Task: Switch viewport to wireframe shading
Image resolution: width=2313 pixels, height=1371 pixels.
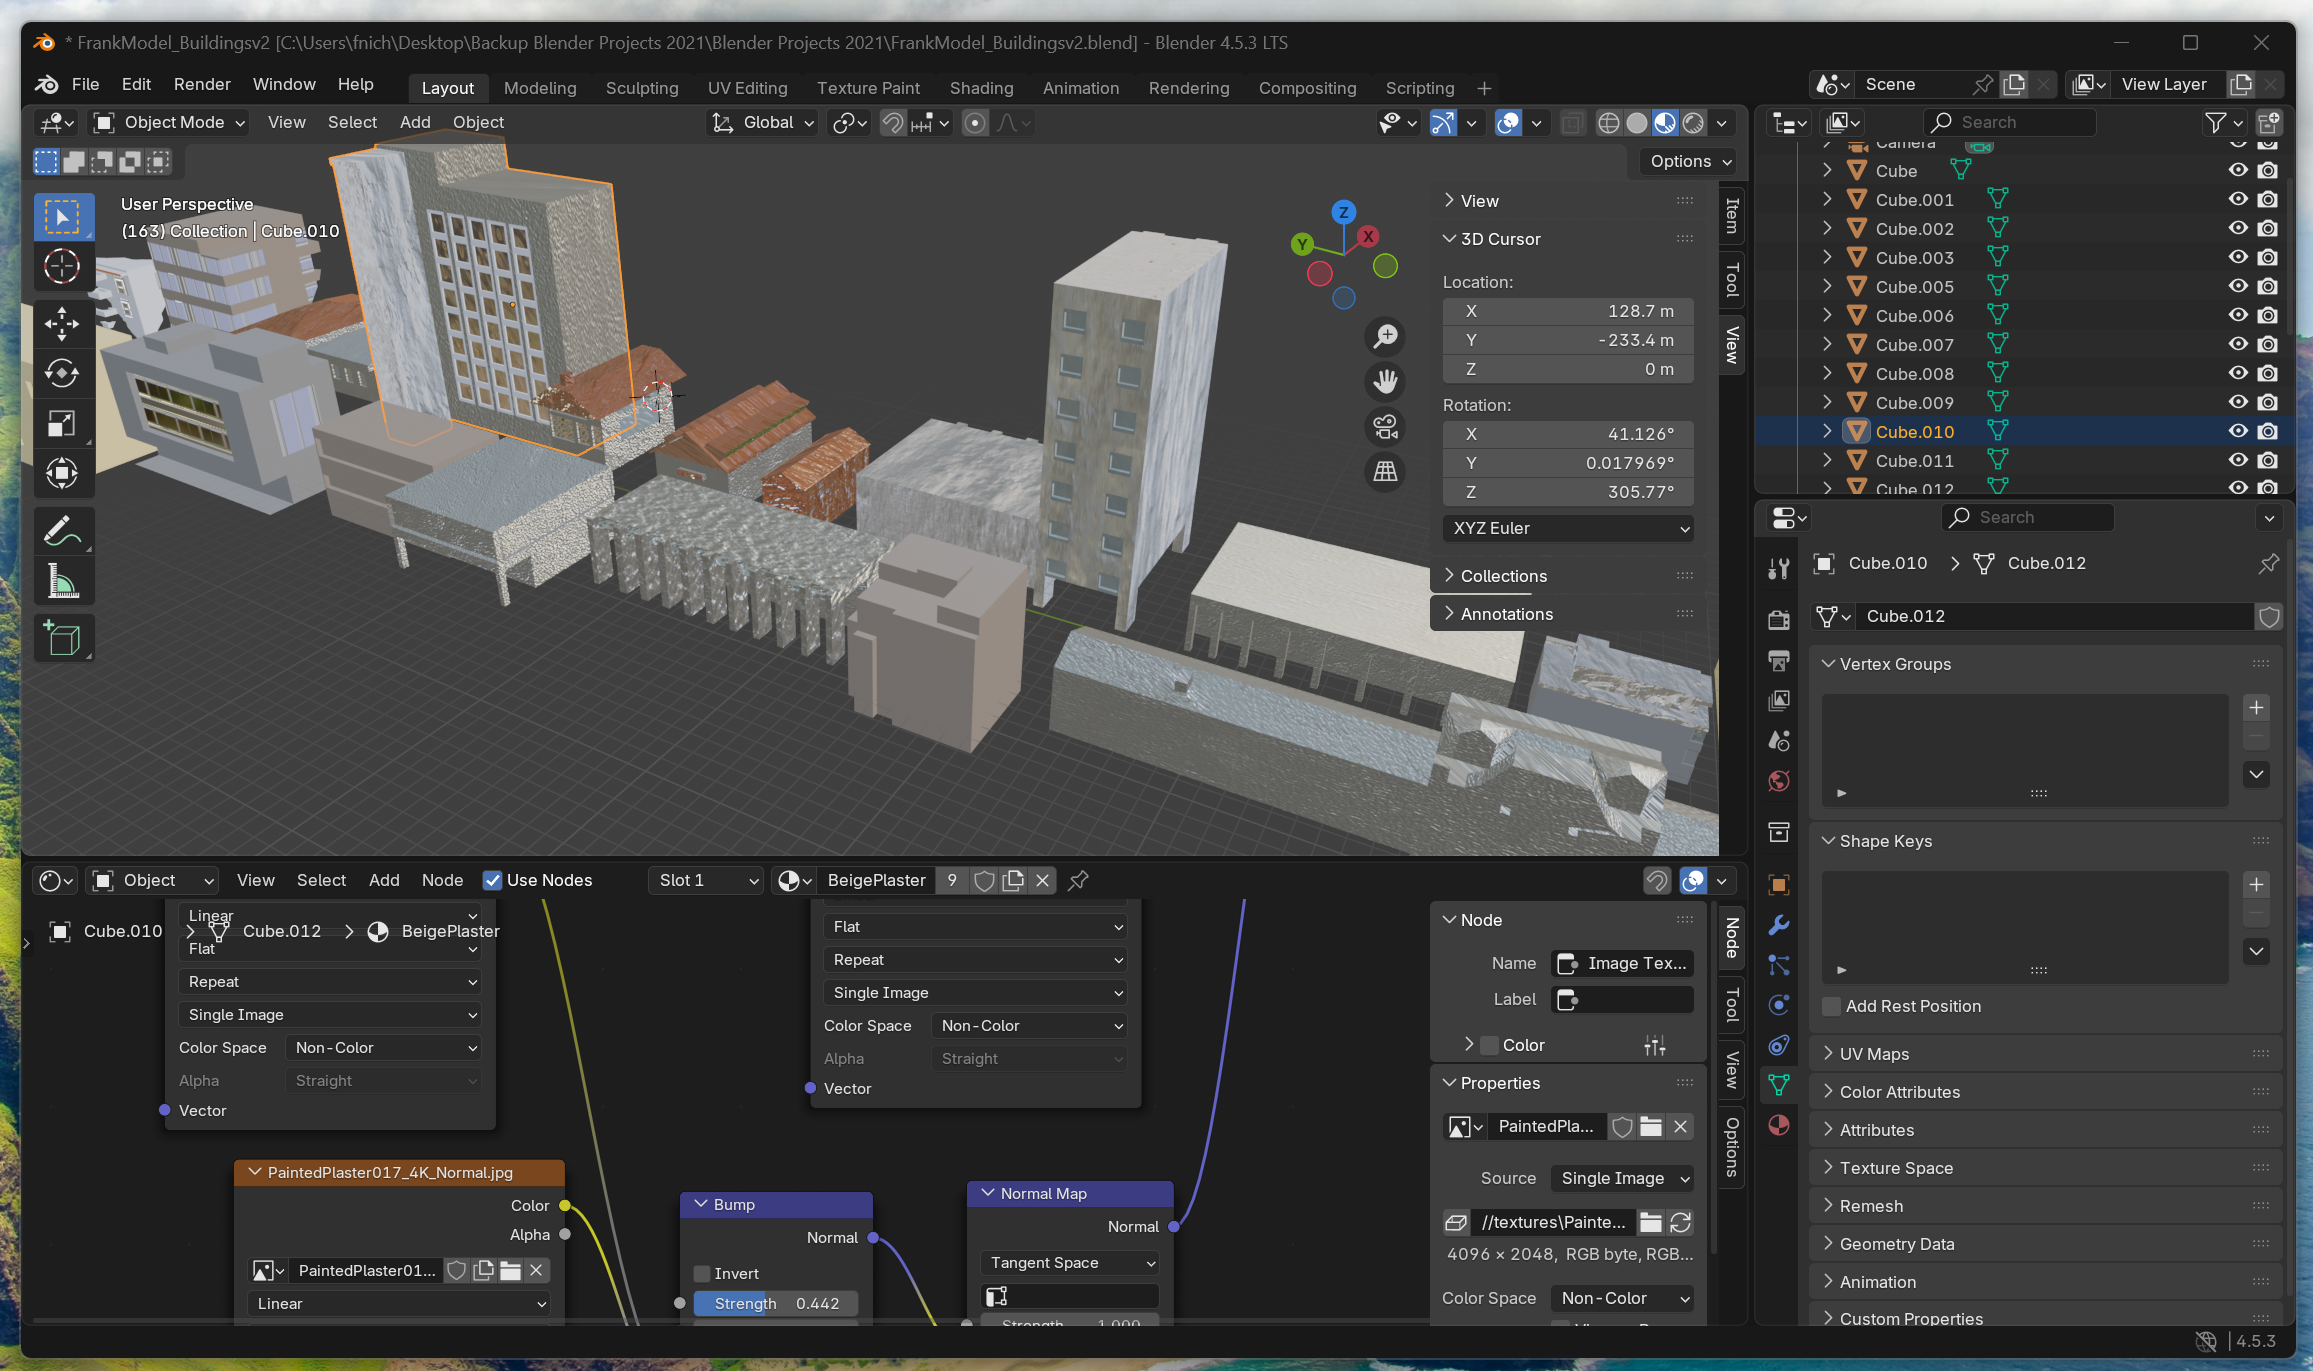Action: (x=1608, y=123)
